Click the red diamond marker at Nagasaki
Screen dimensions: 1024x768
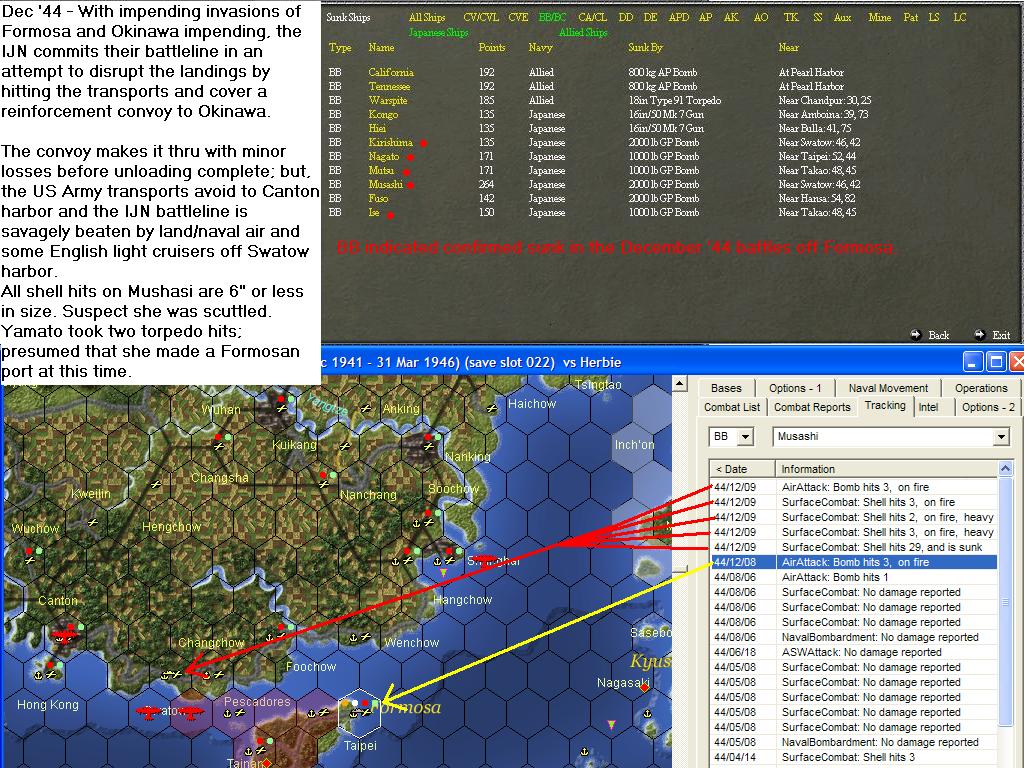pos(645,687)
